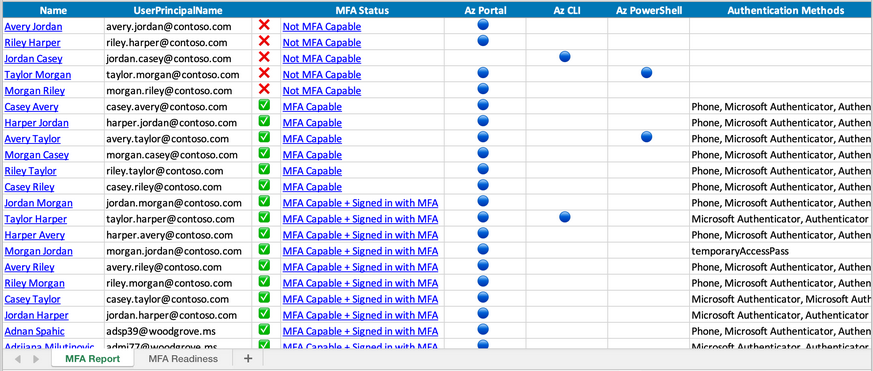
Task: Click the red X icon for avery.jordan@contoso.com
Action: [264, 25]
